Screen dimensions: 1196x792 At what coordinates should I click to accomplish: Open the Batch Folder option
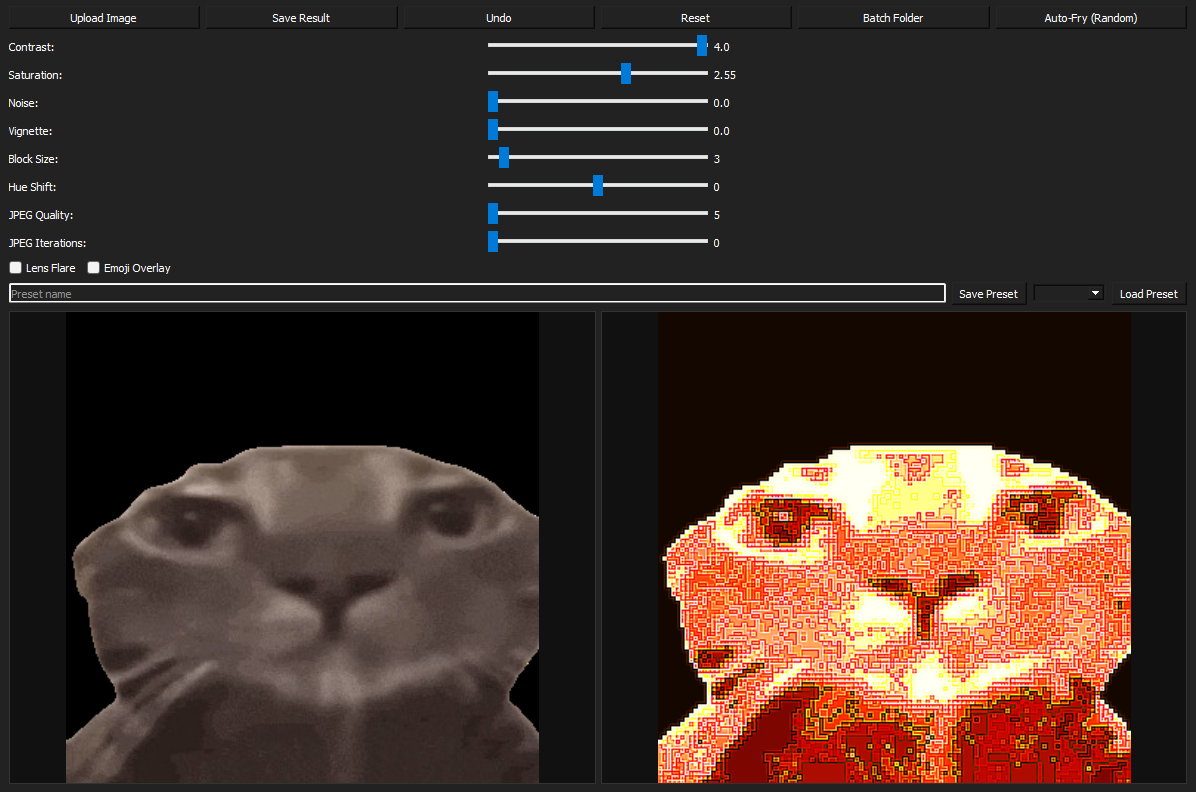[892, 18]
